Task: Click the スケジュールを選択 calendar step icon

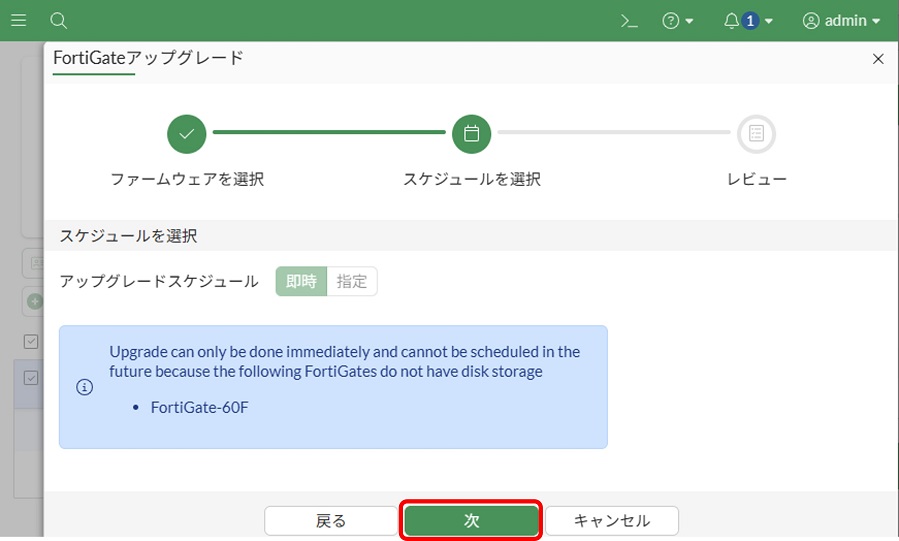Action: tap(472, 133)
